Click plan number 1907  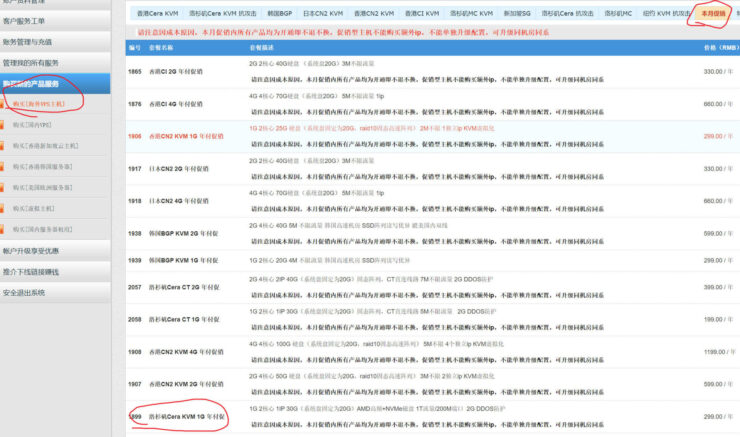tap(135, 384)
